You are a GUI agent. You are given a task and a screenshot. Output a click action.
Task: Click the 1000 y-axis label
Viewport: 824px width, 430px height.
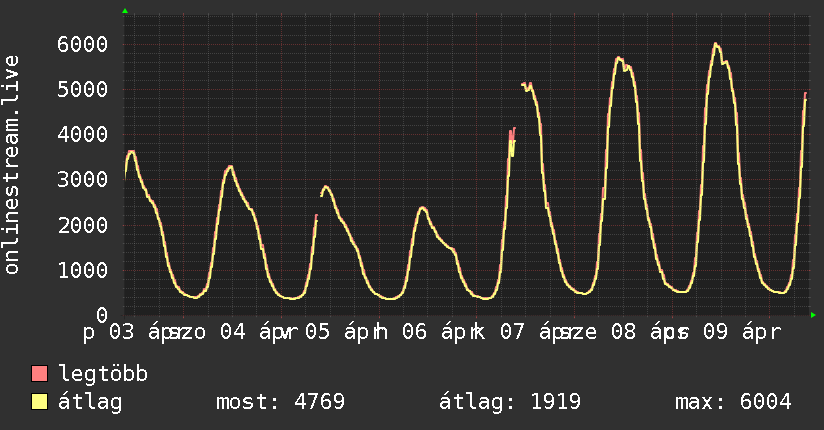coord(83,270)
